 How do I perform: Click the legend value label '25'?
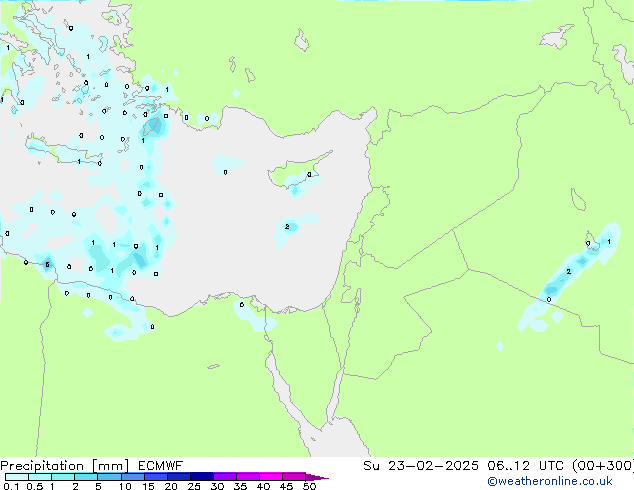pos(194,486)
